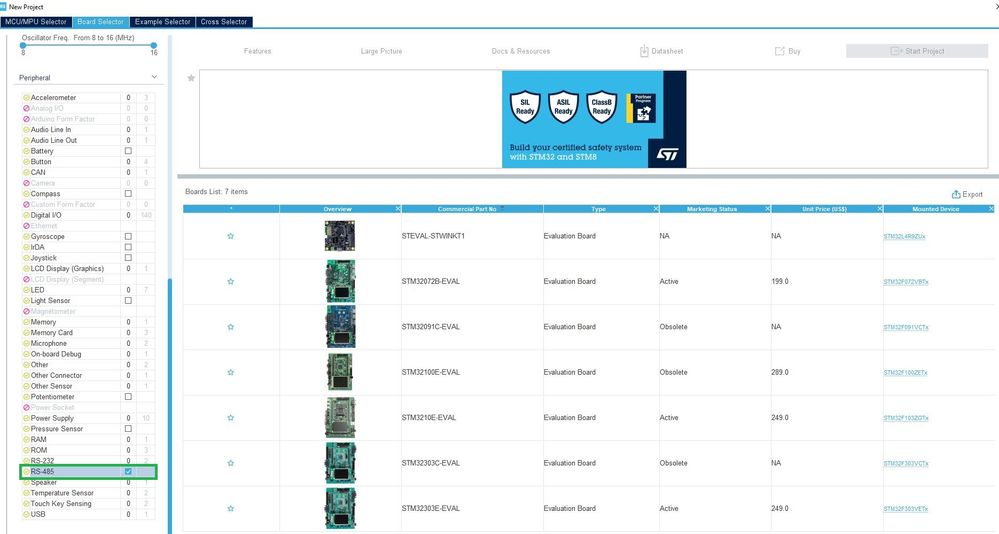Open STM32F091VCTx mounted device link
The height and width of the screenshot is (534, 999).
[905, 328]
